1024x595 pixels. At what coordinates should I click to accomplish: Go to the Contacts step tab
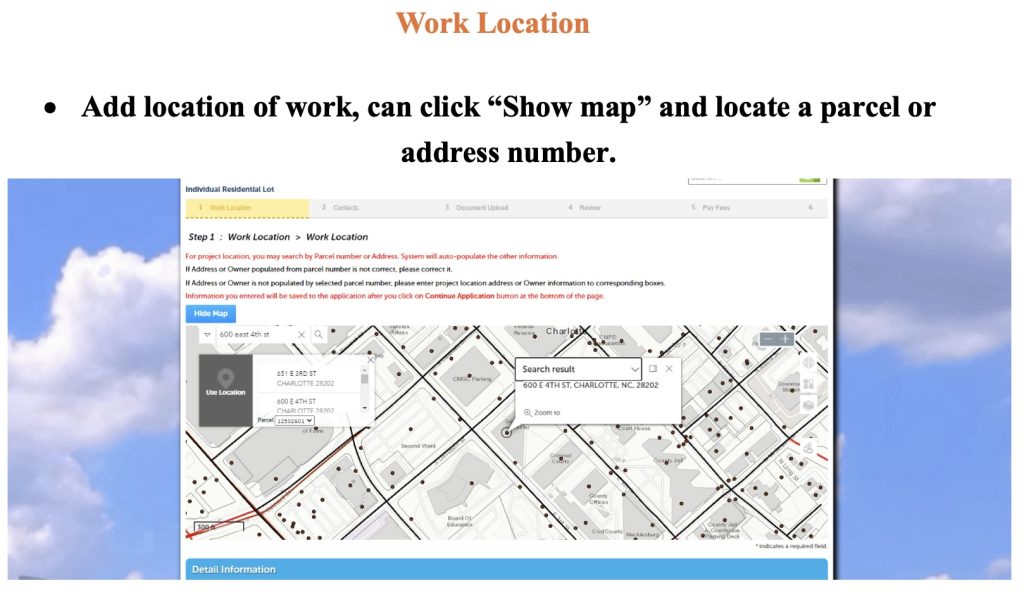click(341, 208)
